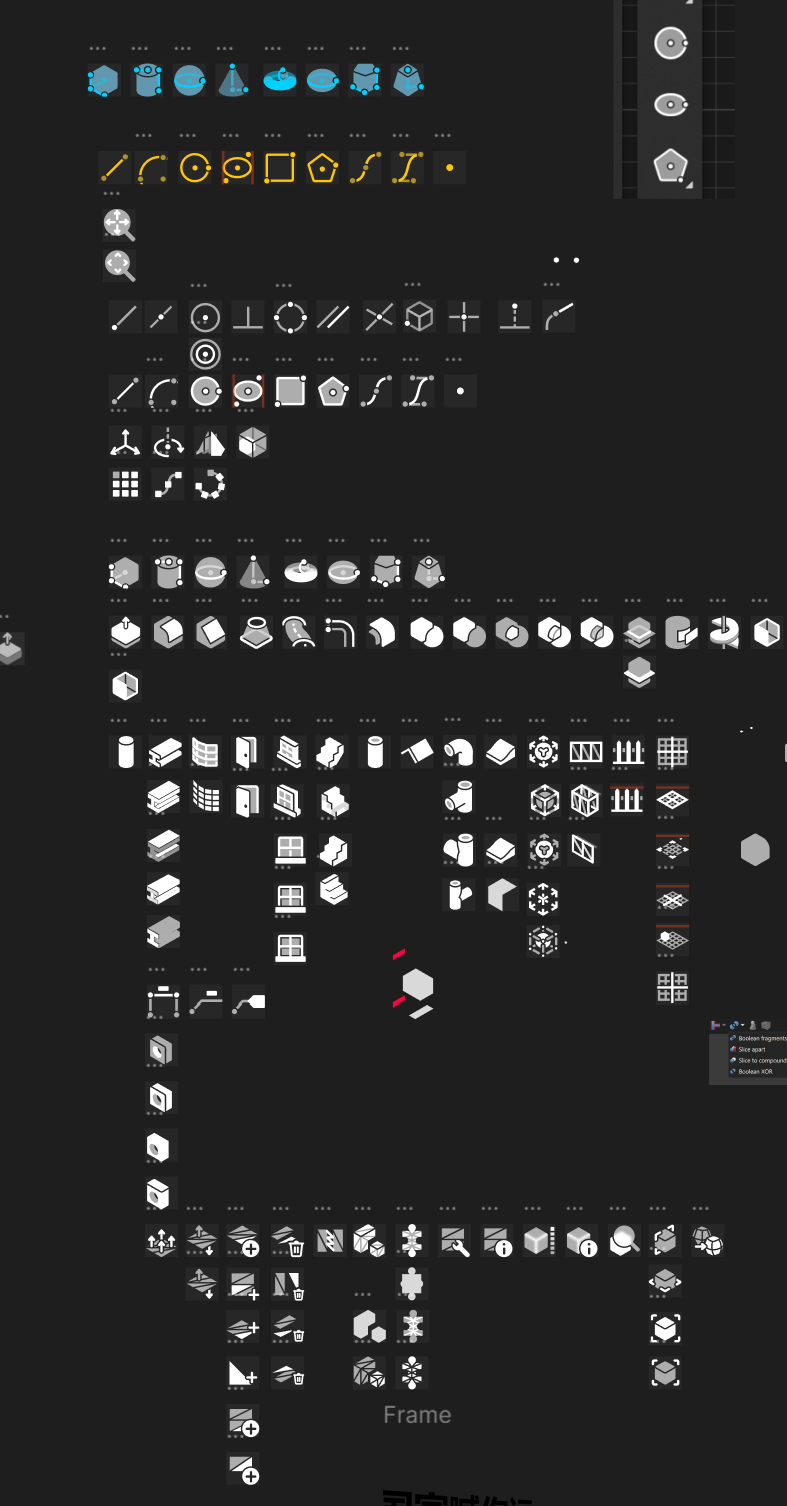Pick the yellow rectangle tool icon
The height and width of the screenshot is (1506, 787).
(279, 168)
